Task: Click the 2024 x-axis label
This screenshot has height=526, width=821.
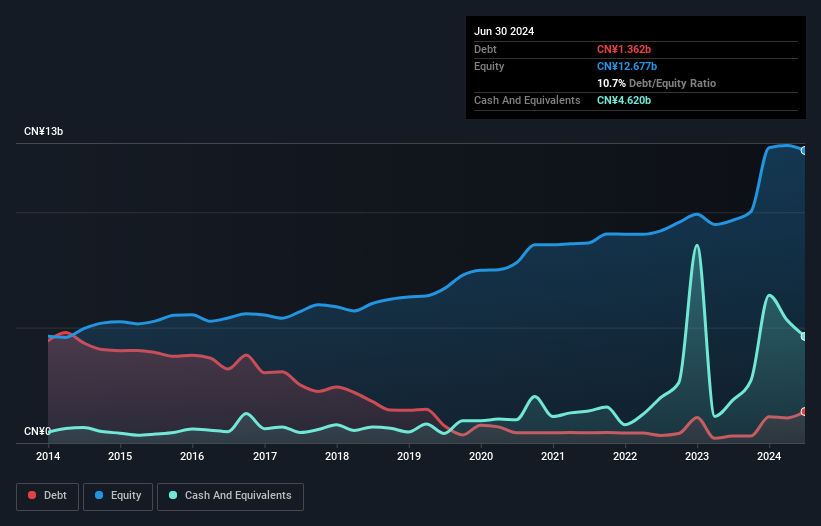Action: [769, 456]
